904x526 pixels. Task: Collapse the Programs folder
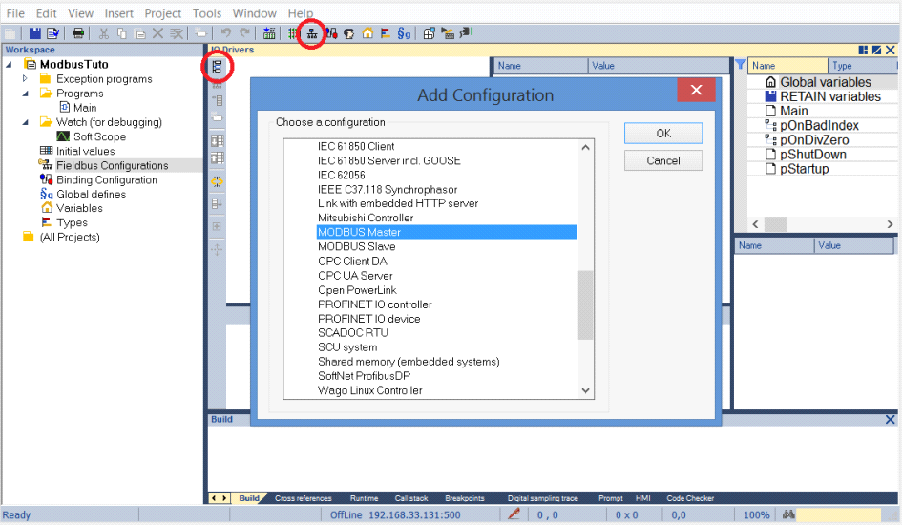tap(25, 93)
